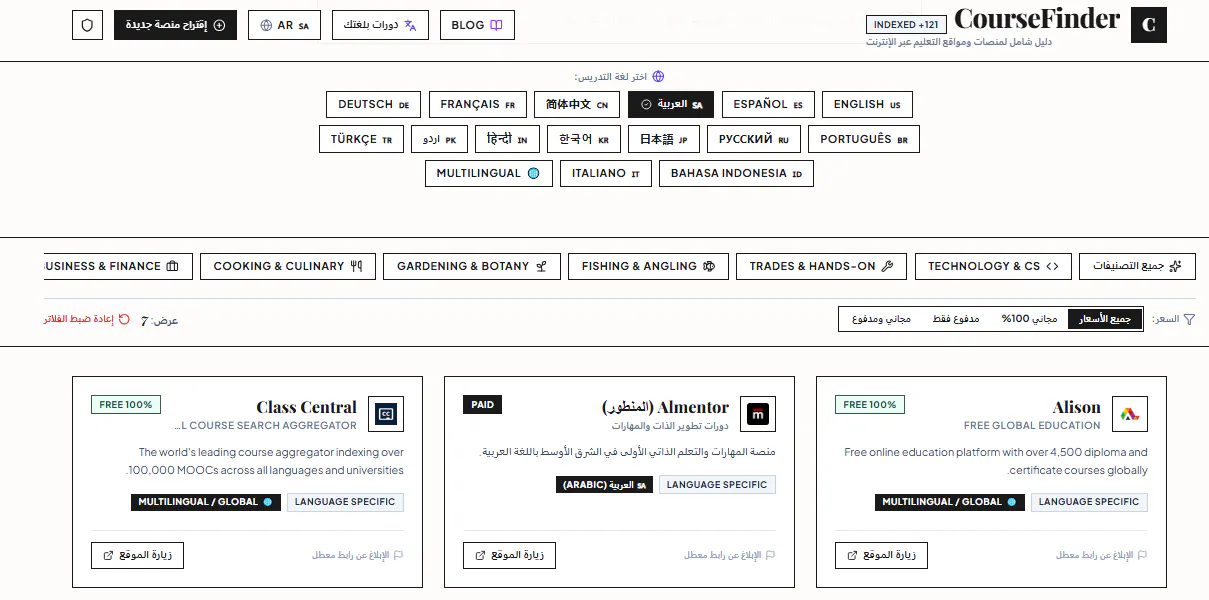Click the shield icon button
Image resolution: width=1209 pixels, height=600 pixels.
(x=87, y=25)
